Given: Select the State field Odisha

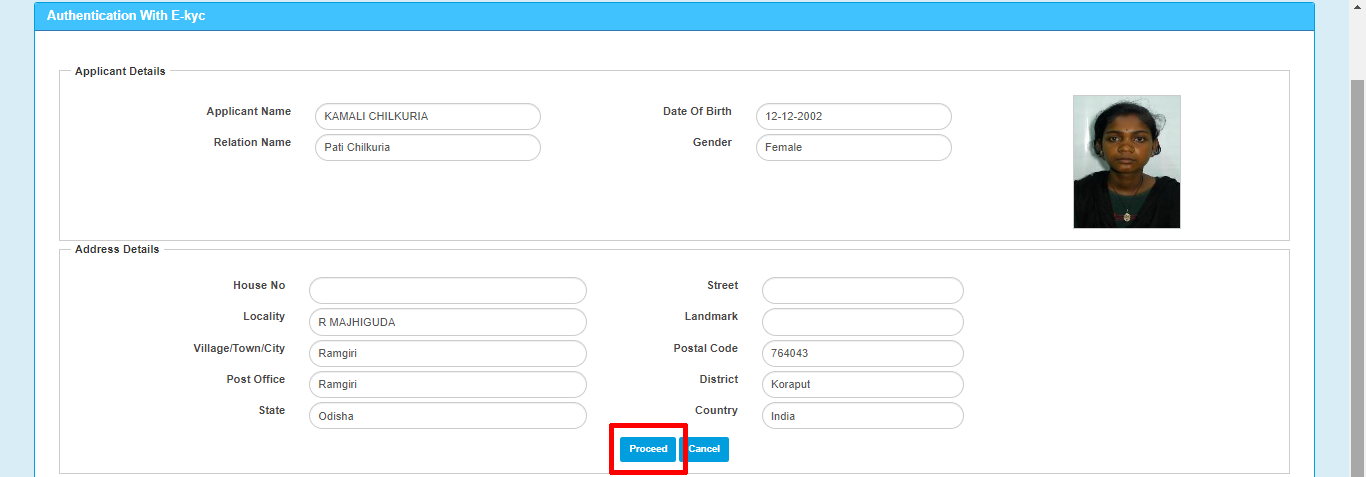Looking at the screenshot, I should point(448,415).
